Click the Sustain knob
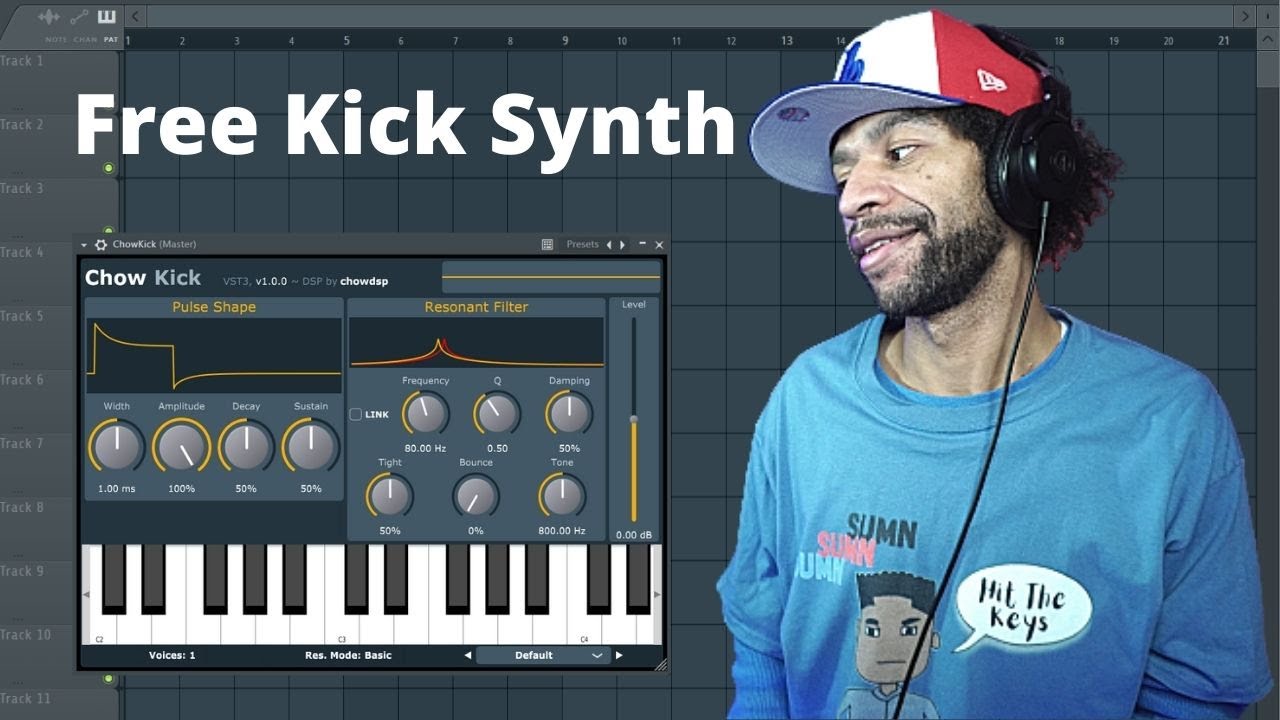Screen dimensions: 1280x720 click(311, 446)
